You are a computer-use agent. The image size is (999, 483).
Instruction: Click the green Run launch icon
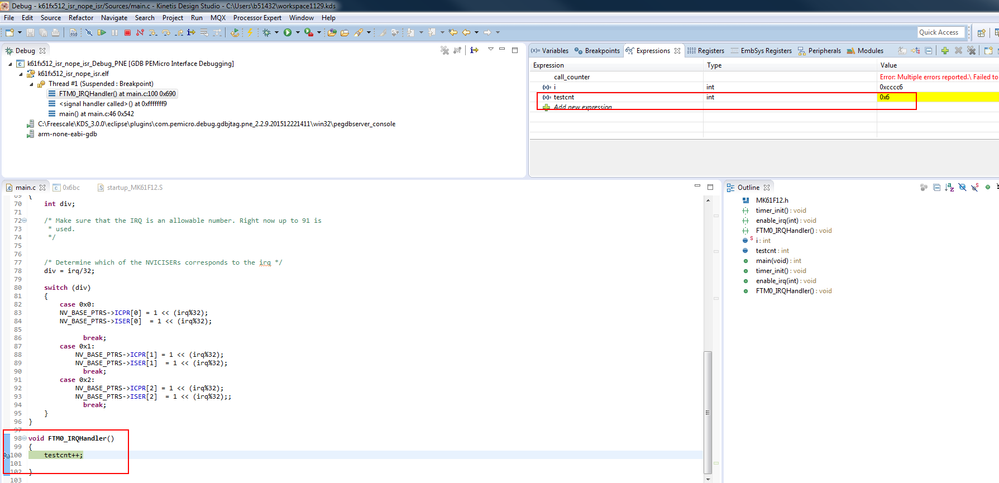287,32
